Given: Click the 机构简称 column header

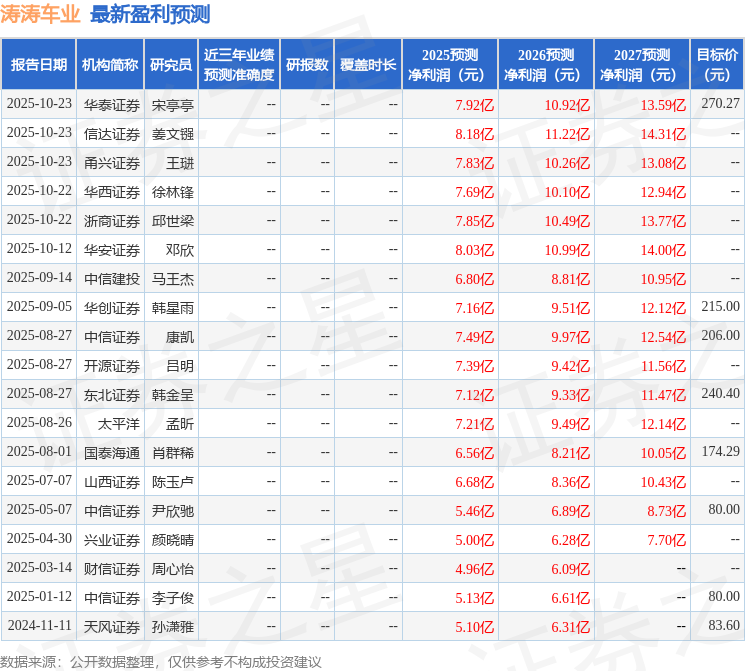Looking at the screenshot, I should coord(110,65).
